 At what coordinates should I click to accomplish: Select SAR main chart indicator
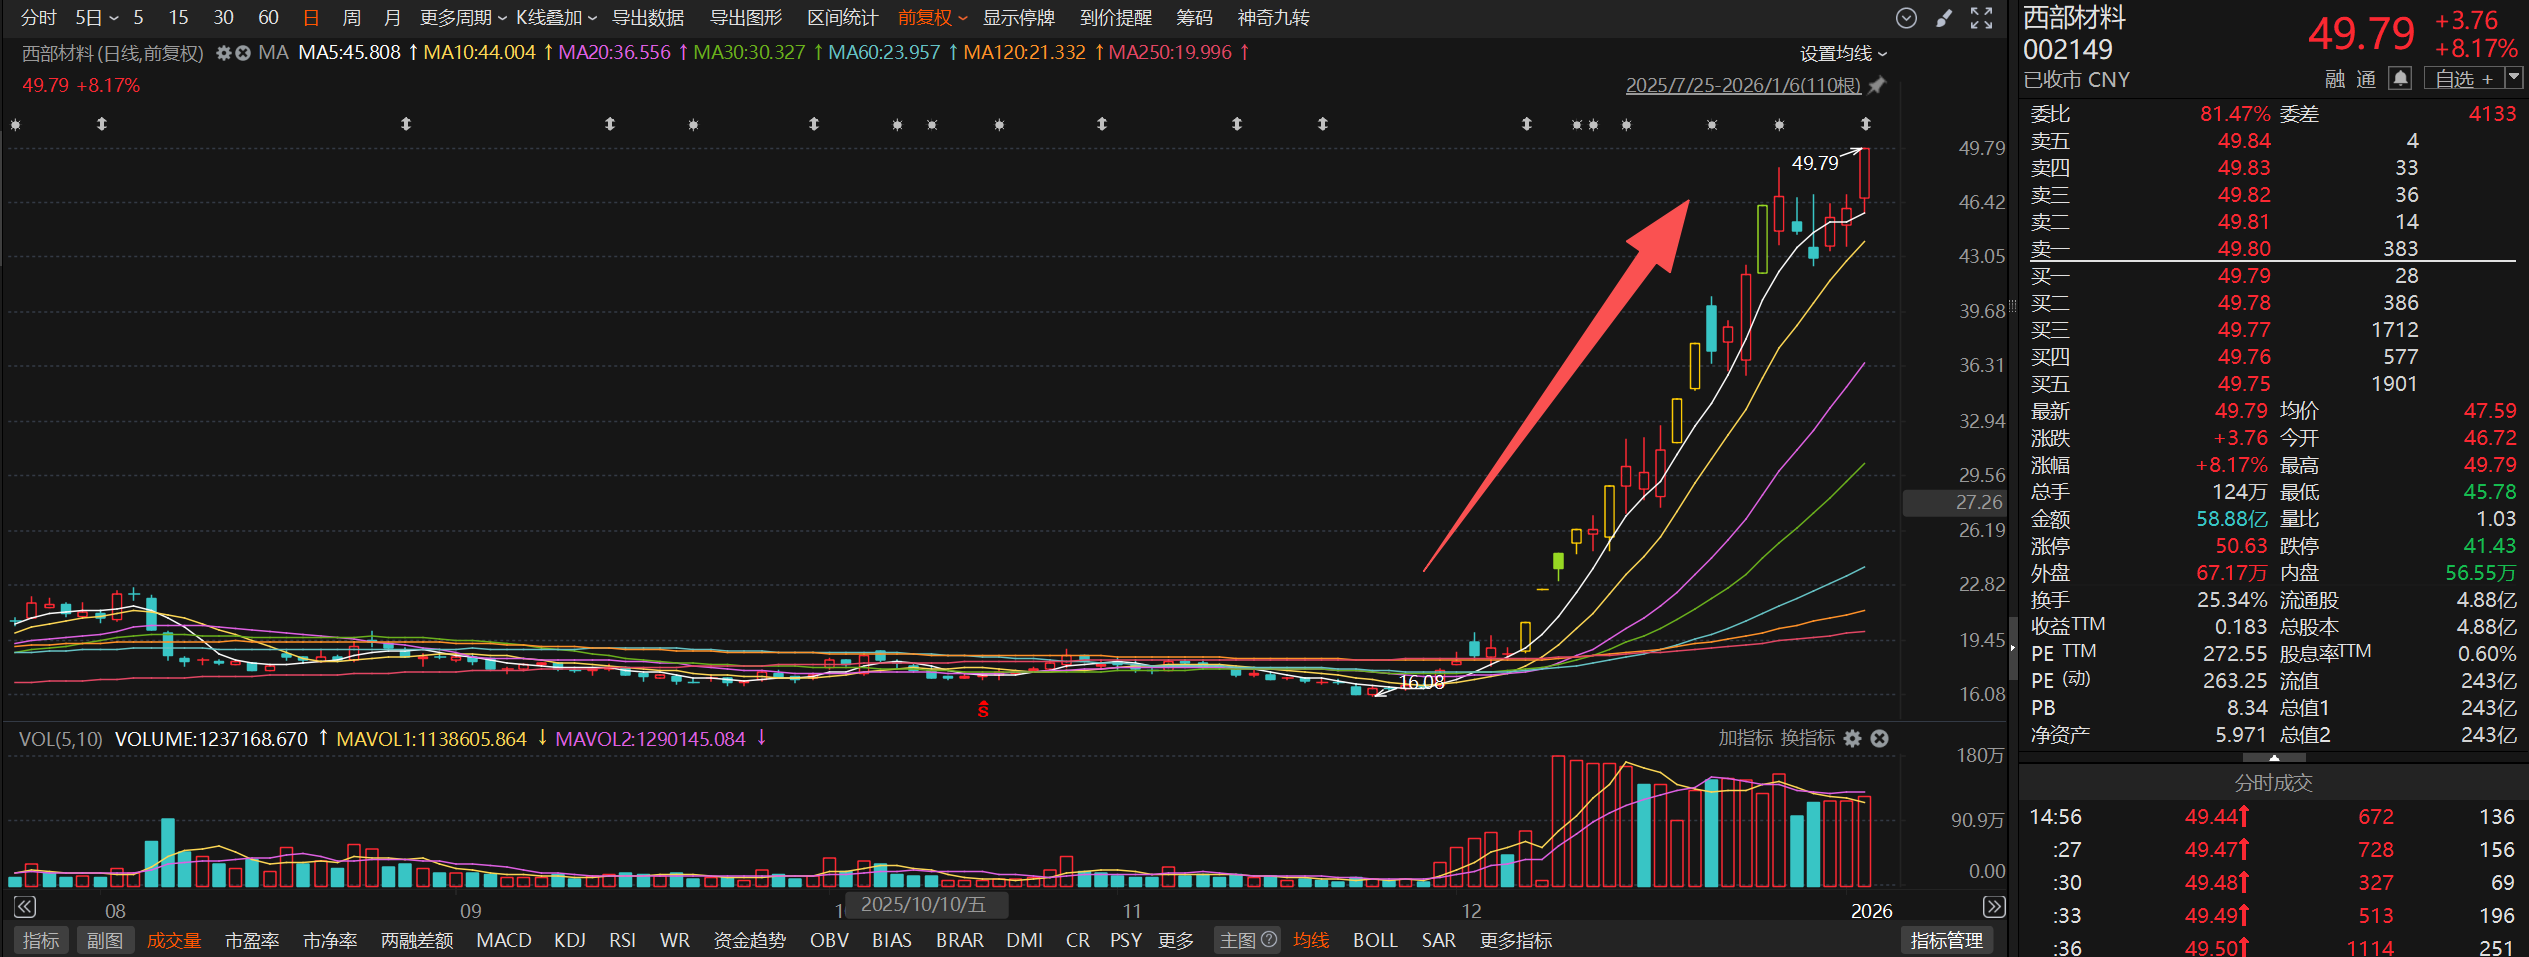coord(1439,940)
